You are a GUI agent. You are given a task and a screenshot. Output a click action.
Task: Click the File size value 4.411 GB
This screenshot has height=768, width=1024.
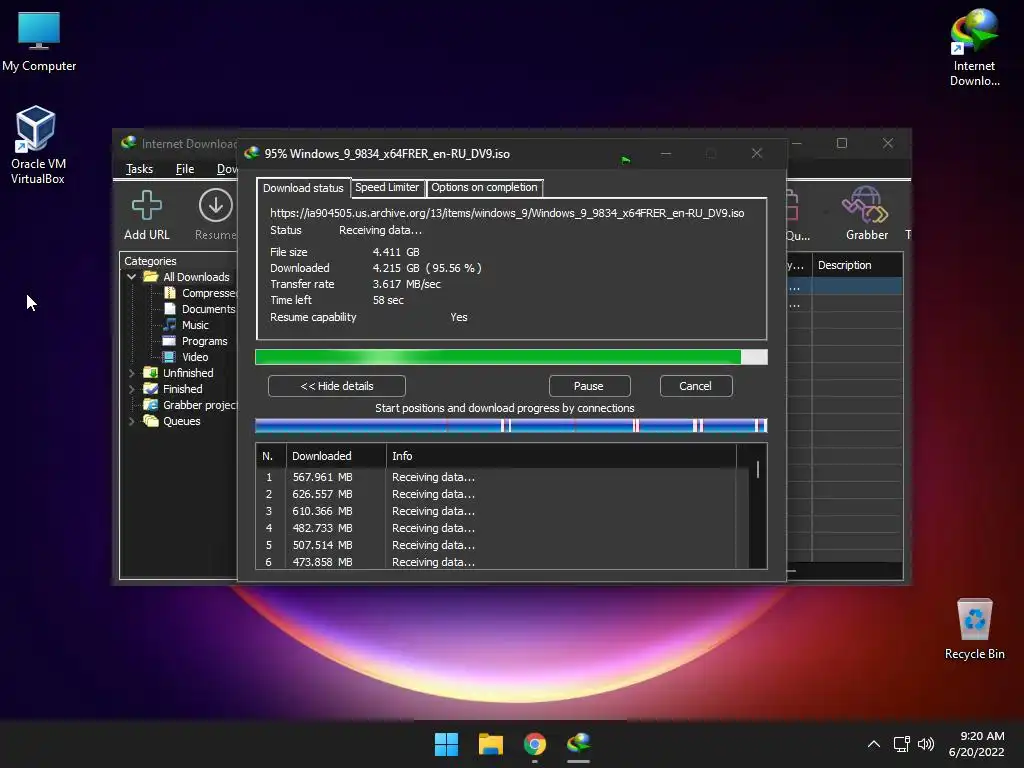coord(396,252)
